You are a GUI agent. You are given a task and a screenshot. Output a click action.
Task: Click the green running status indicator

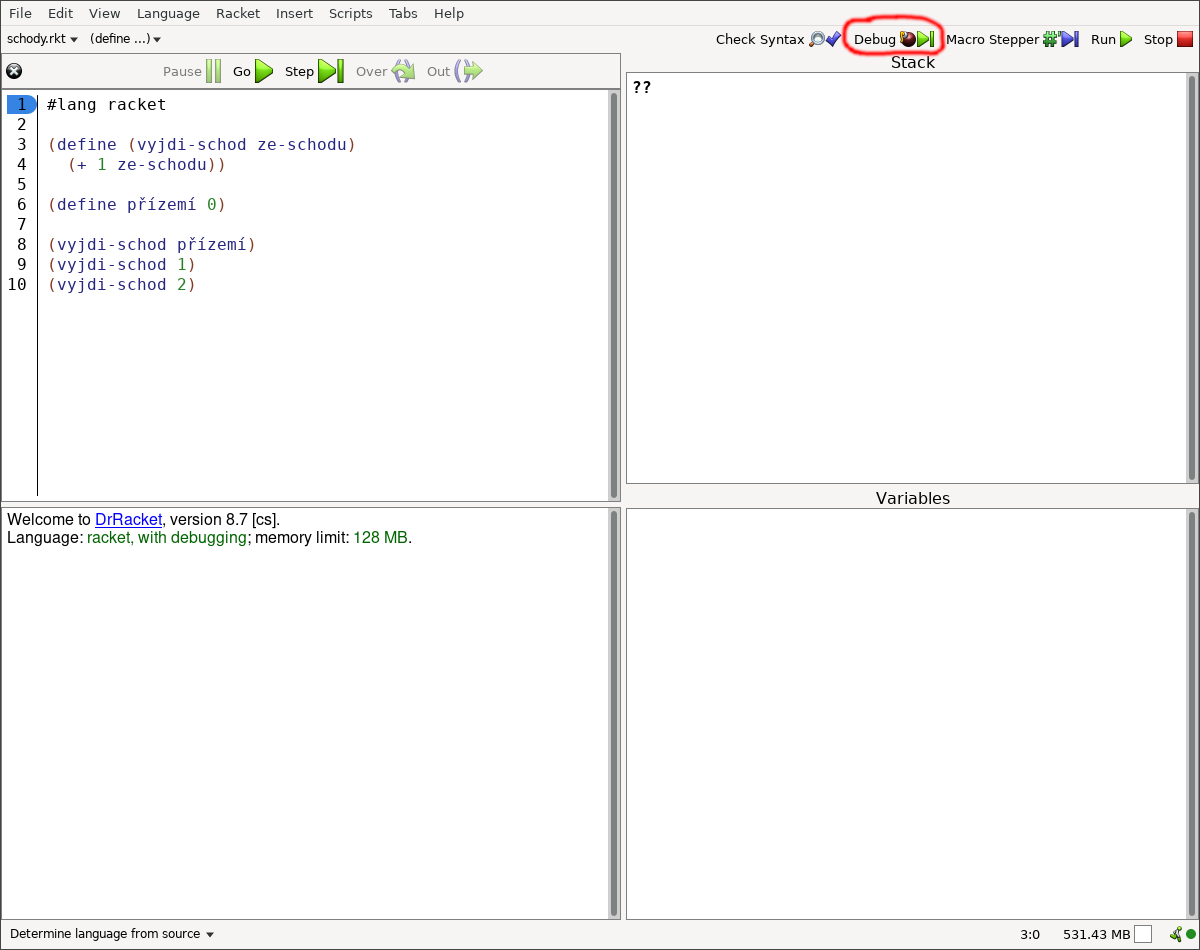tap(1190, 934)
